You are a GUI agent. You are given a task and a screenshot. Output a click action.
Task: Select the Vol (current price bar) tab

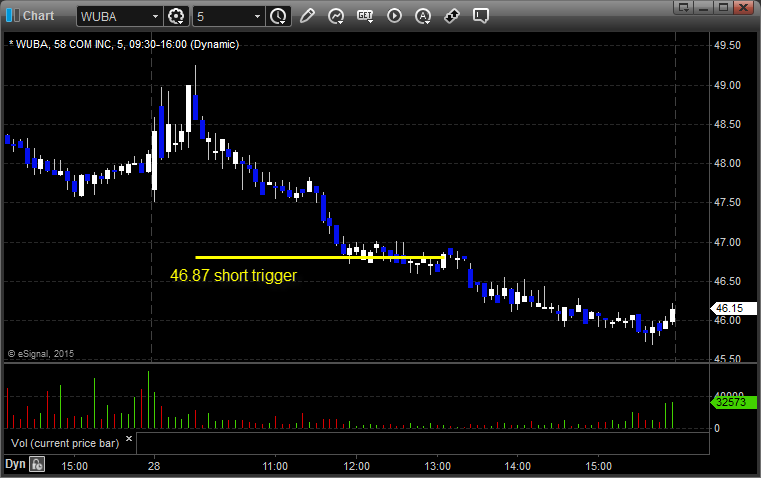click(64, 442)
